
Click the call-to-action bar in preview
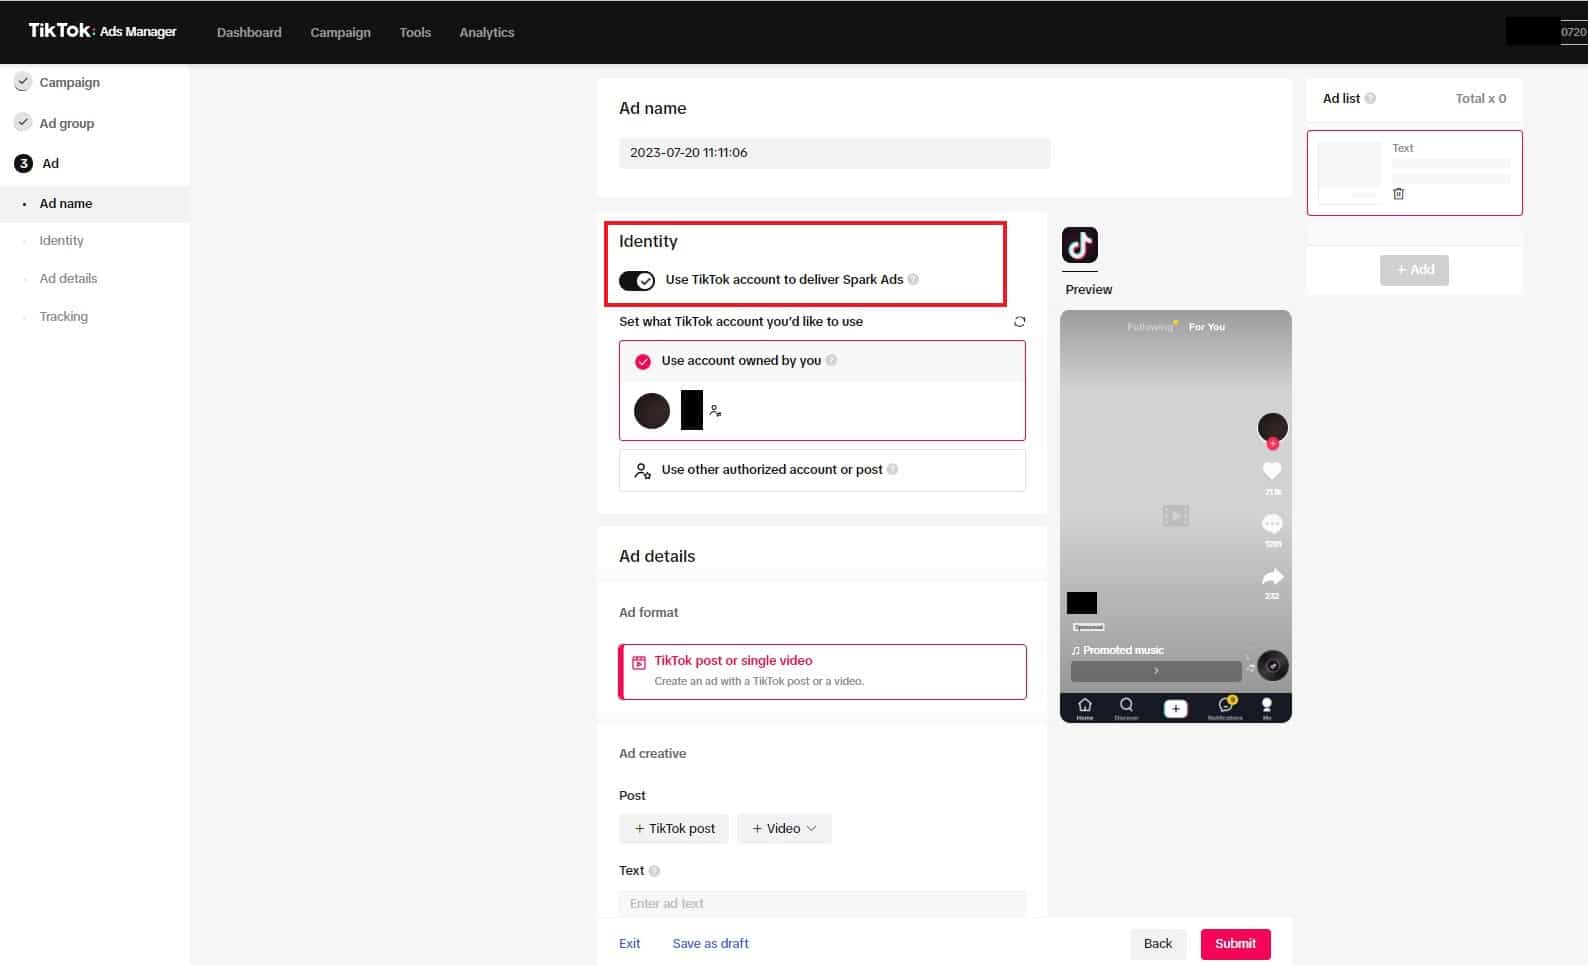pos(1156,671)
